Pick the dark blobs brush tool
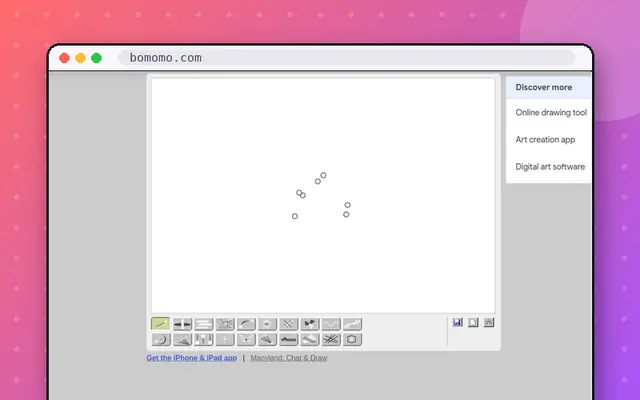Screen dimensions: 640x400 (x=310, y=324)
